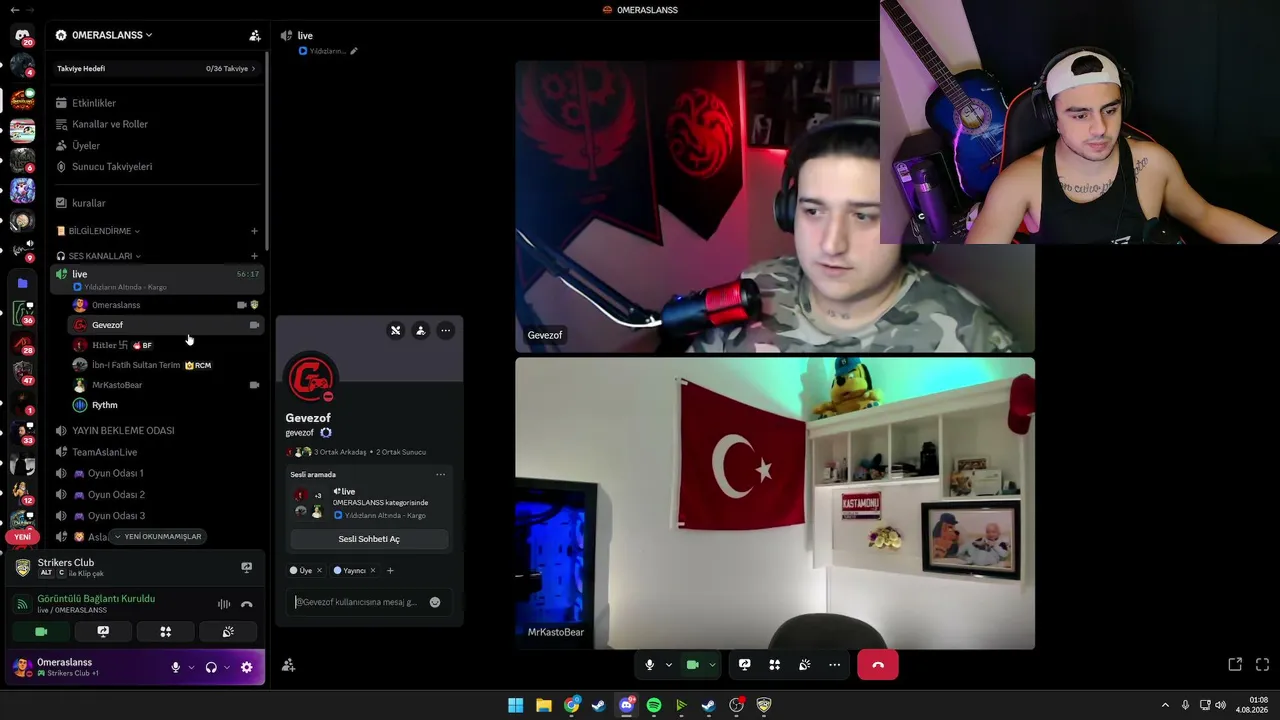Image resolution: width=1280 pixels, height=720 pixels.
Task: Toggle deafen headphones in user panel
Action: (211, 667)
